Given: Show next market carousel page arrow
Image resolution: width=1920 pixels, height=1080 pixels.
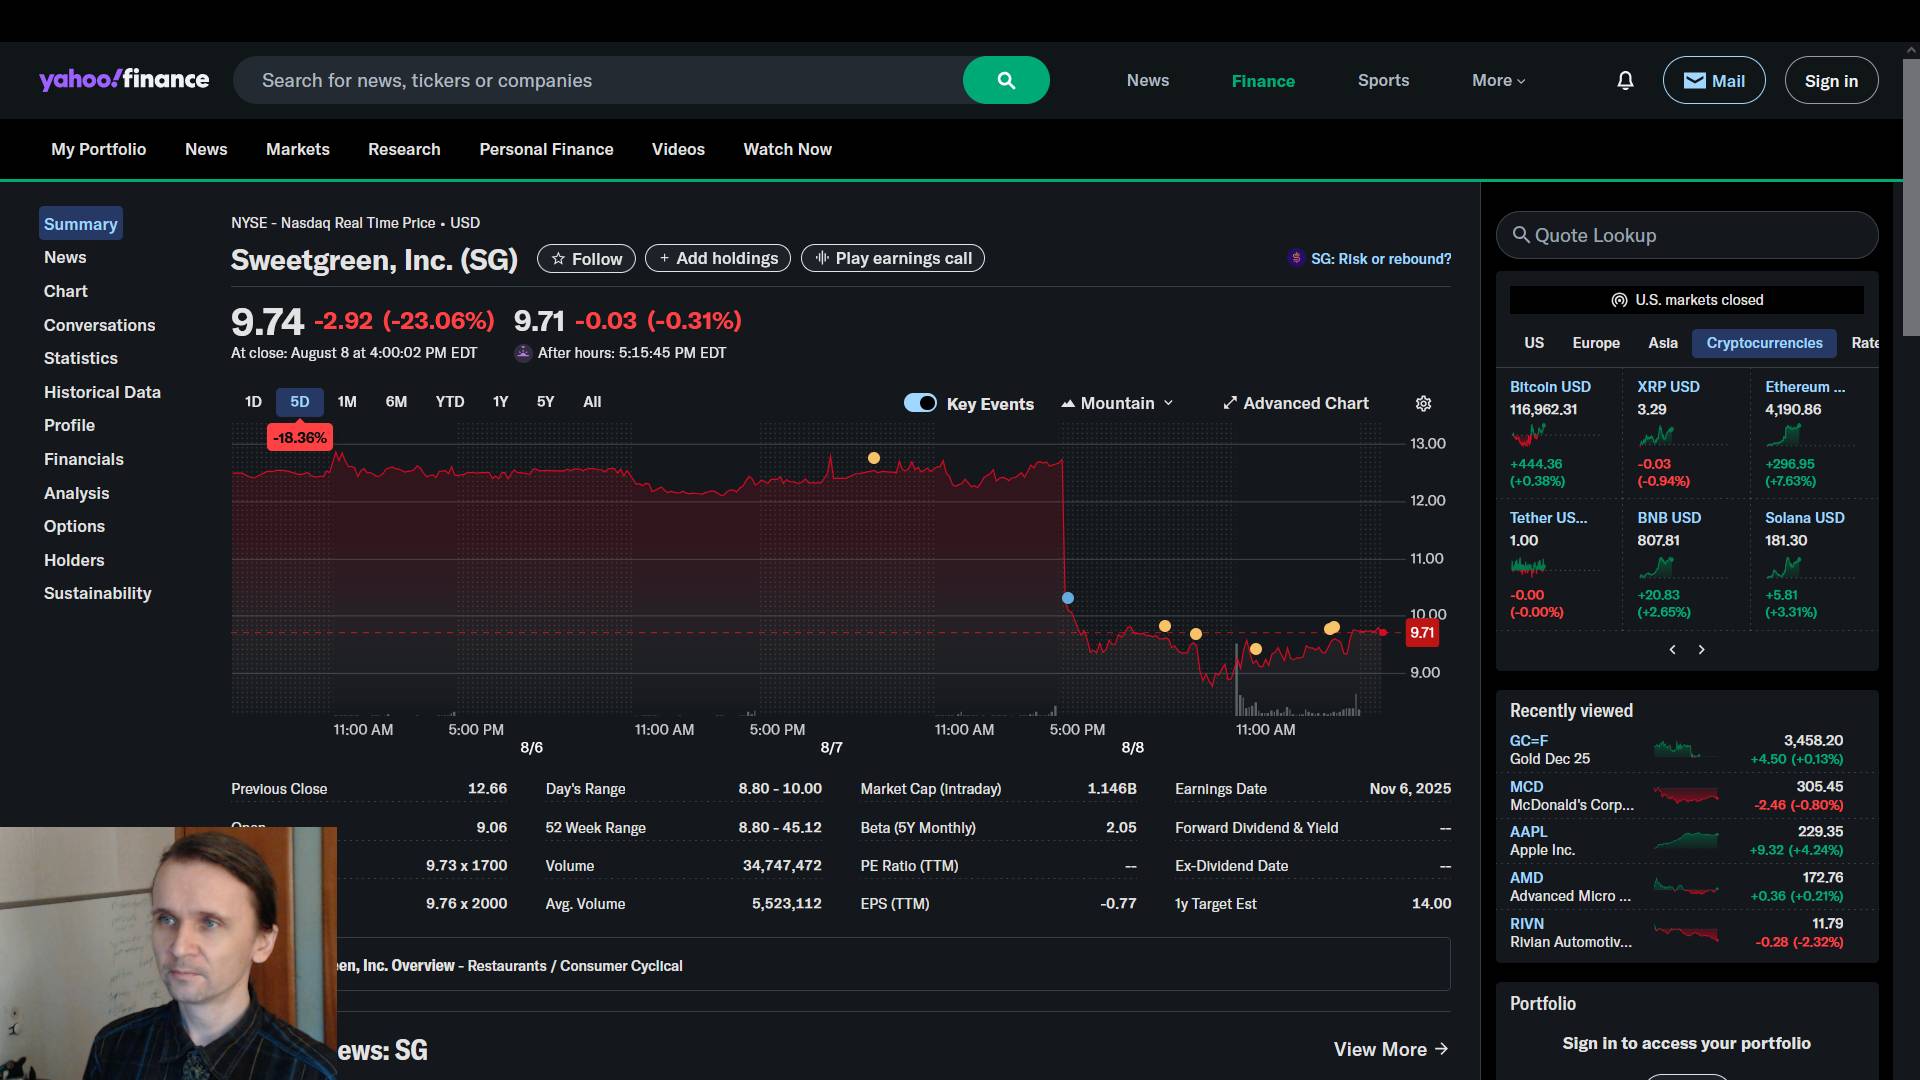Looking at the screenshot, I should pyautogui.click(x=1701, y=650).
